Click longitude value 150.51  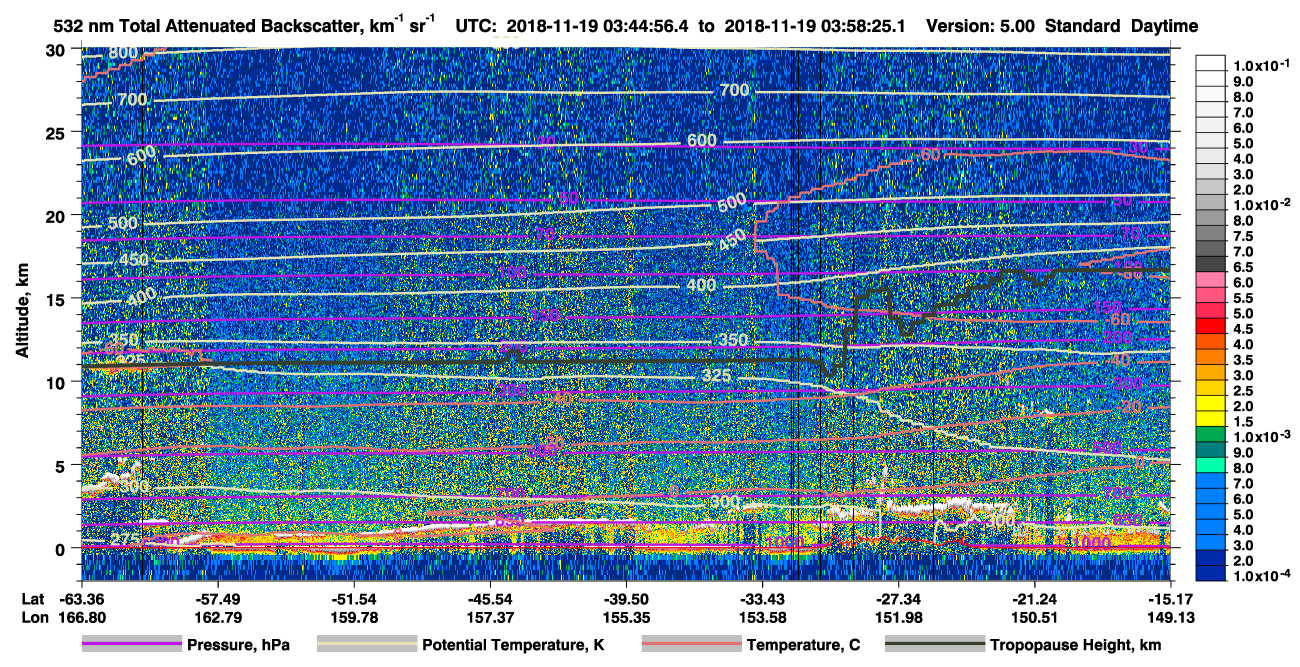pos(1035,617)
